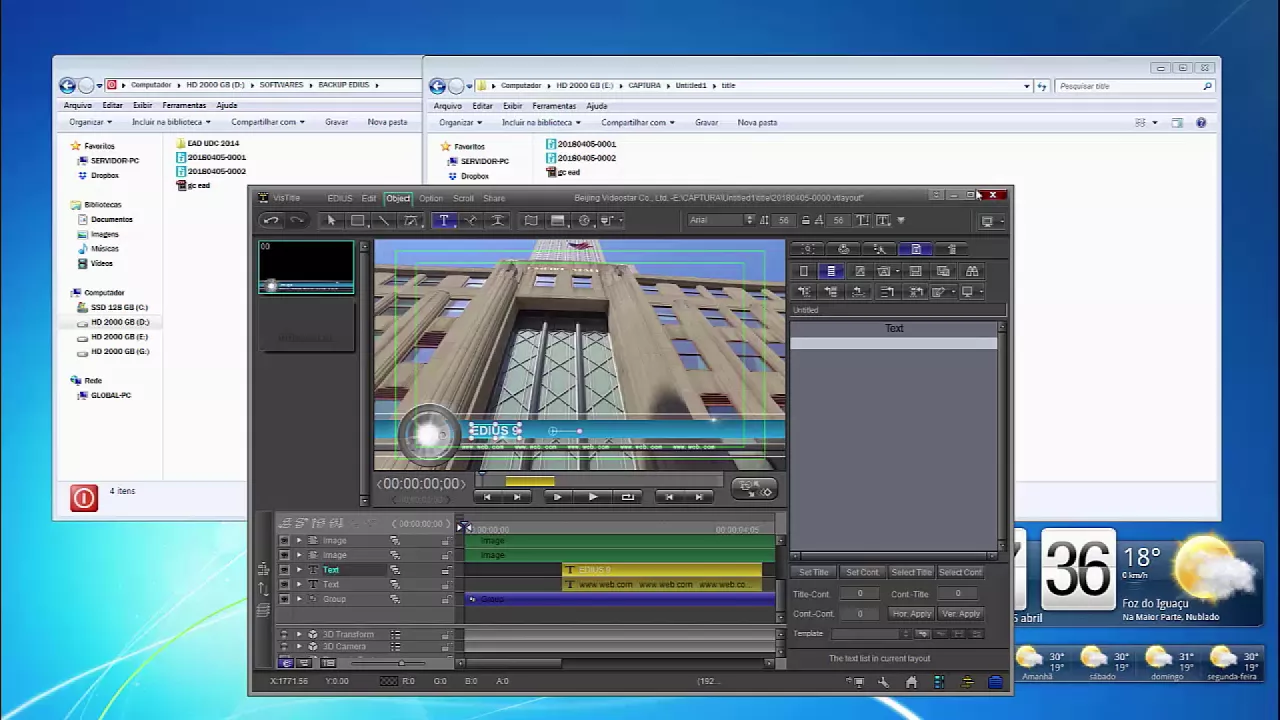Click the keyframe settings button beside transport

coord(753,488)
